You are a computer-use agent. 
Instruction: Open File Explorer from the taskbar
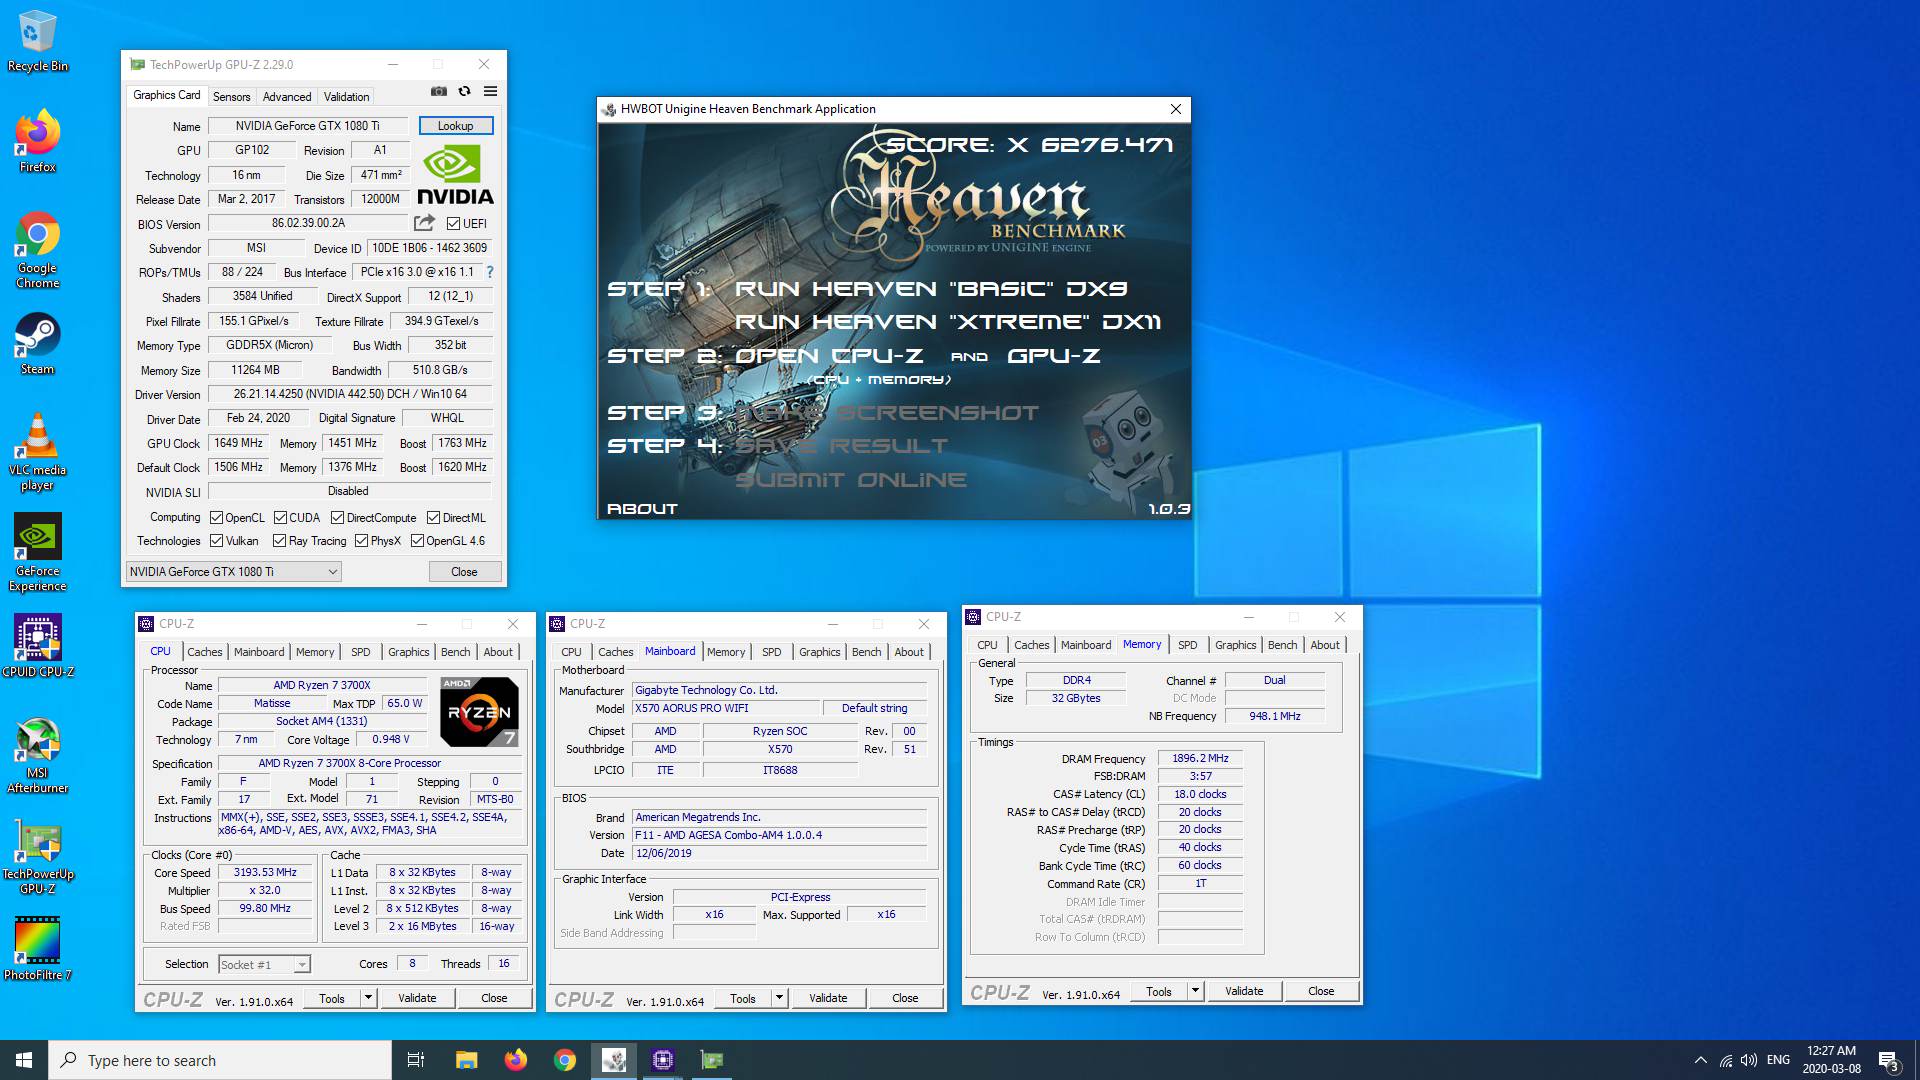(x=466, y=1060)
